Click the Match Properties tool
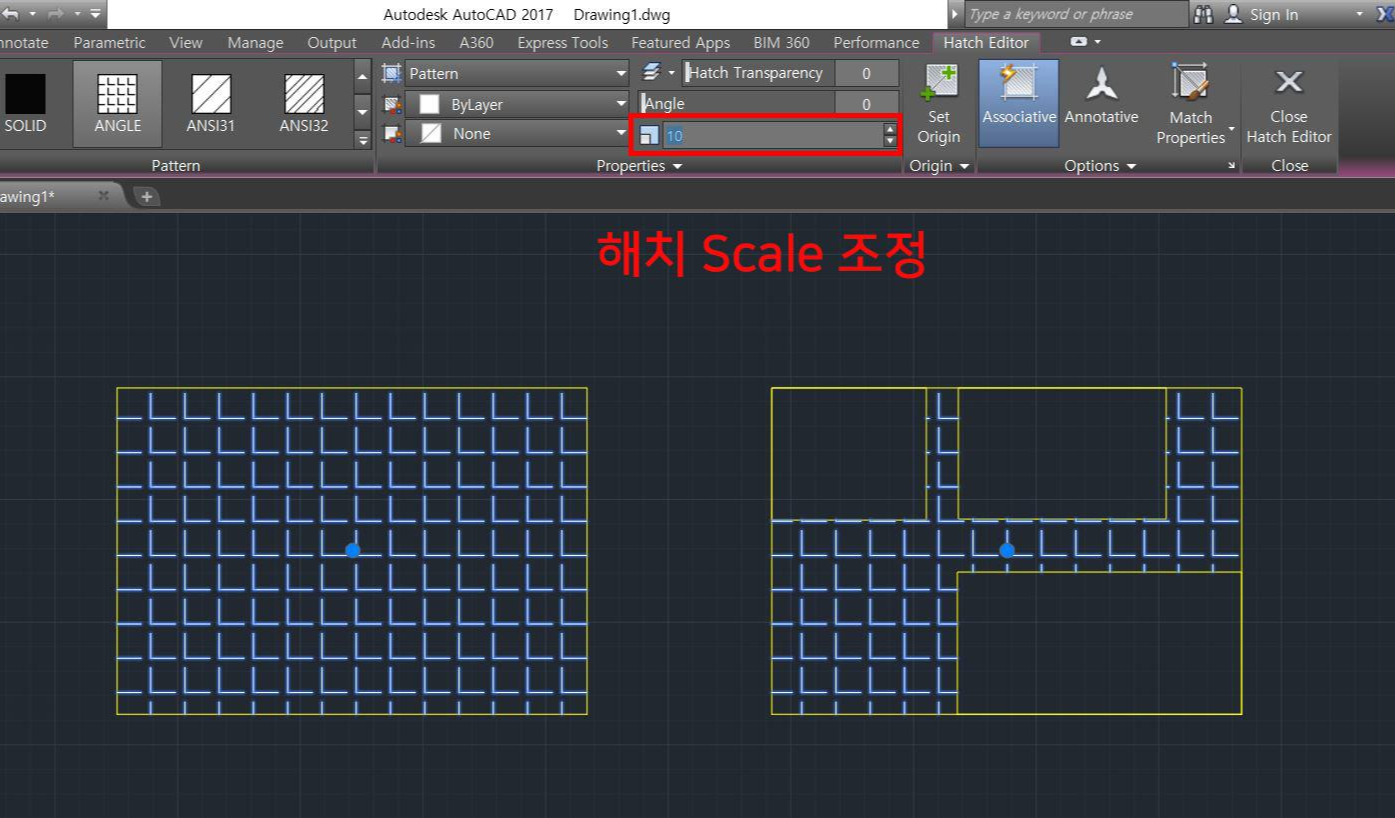 coord(1189,103)
